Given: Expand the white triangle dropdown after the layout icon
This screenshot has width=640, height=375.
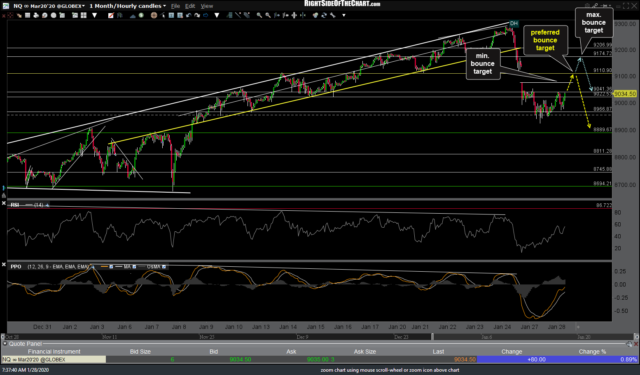Looking at the screenshot, I should [x=95, y=15].
